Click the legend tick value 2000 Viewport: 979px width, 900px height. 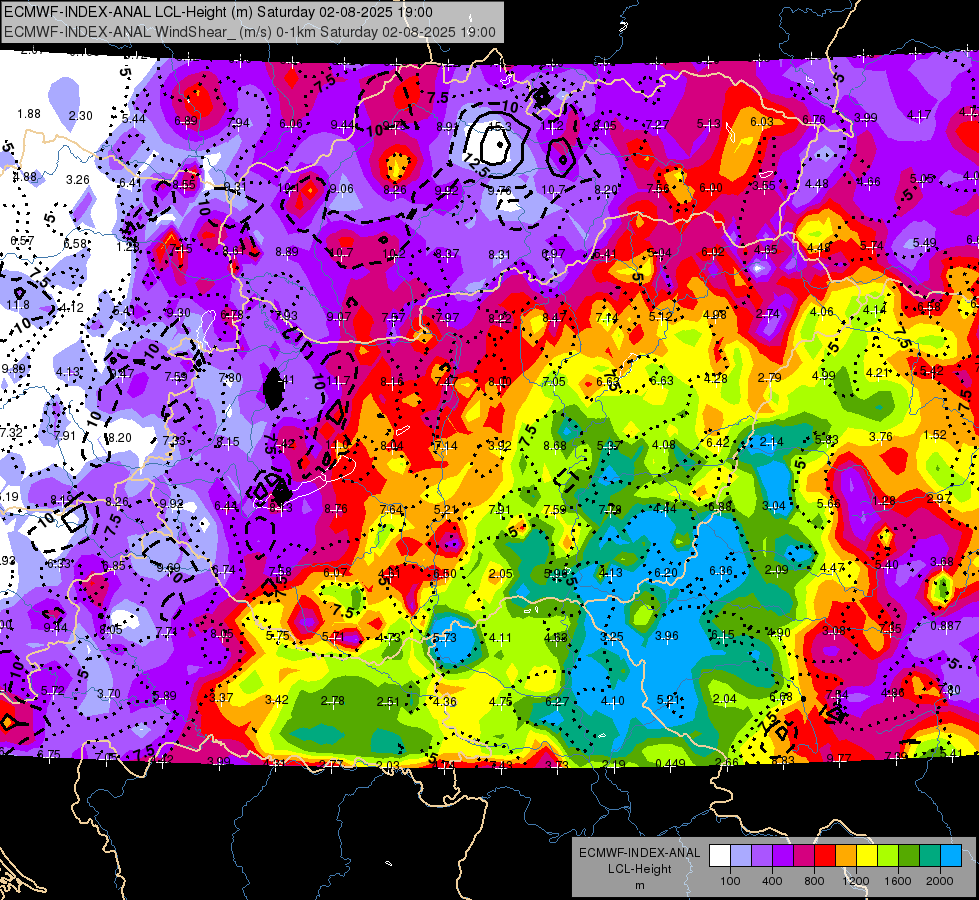[x=940, y=881]
